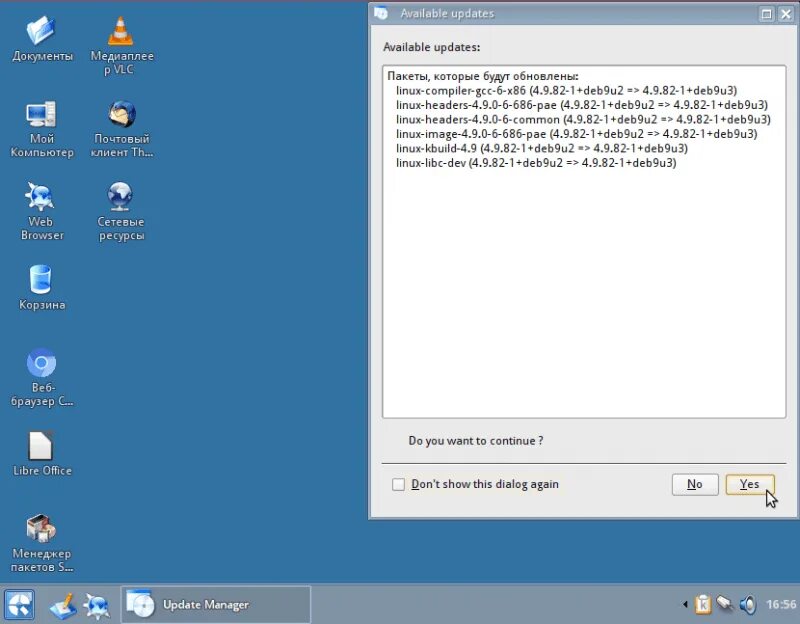Click the network connection tray icon
800x624 pixels.
point(725,604)
